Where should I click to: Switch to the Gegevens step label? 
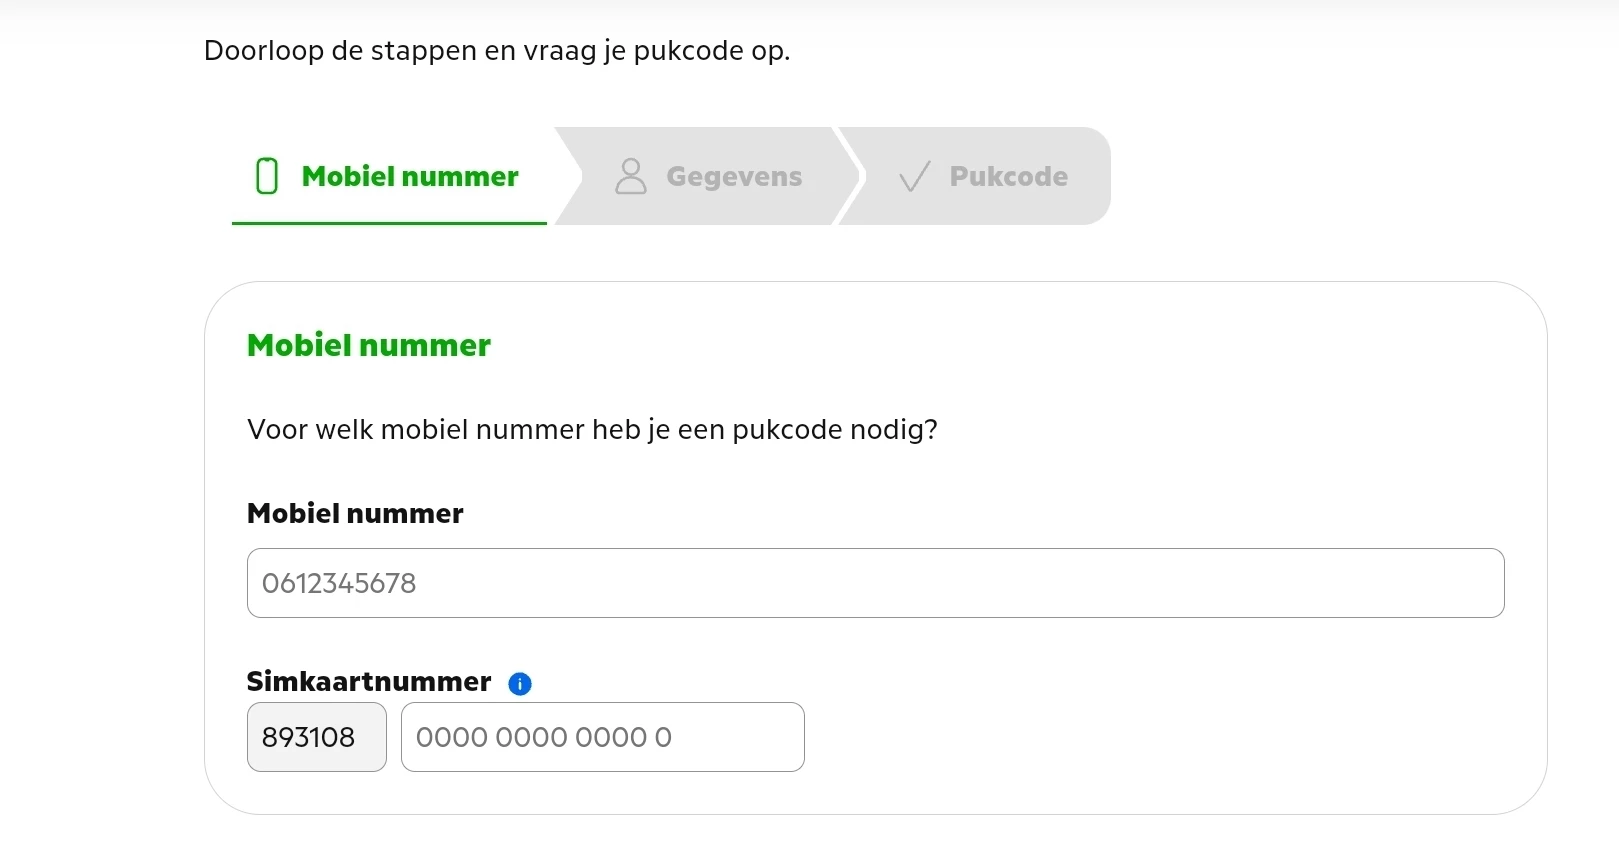[734, 177]
